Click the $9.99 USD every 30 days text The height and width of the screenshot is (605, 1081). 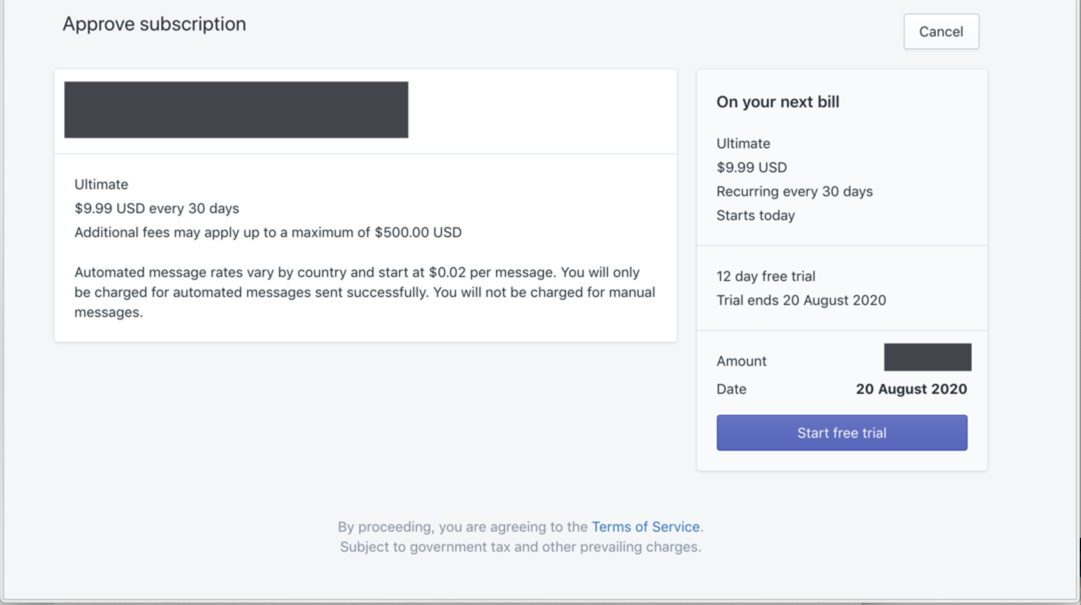[157, 208]
